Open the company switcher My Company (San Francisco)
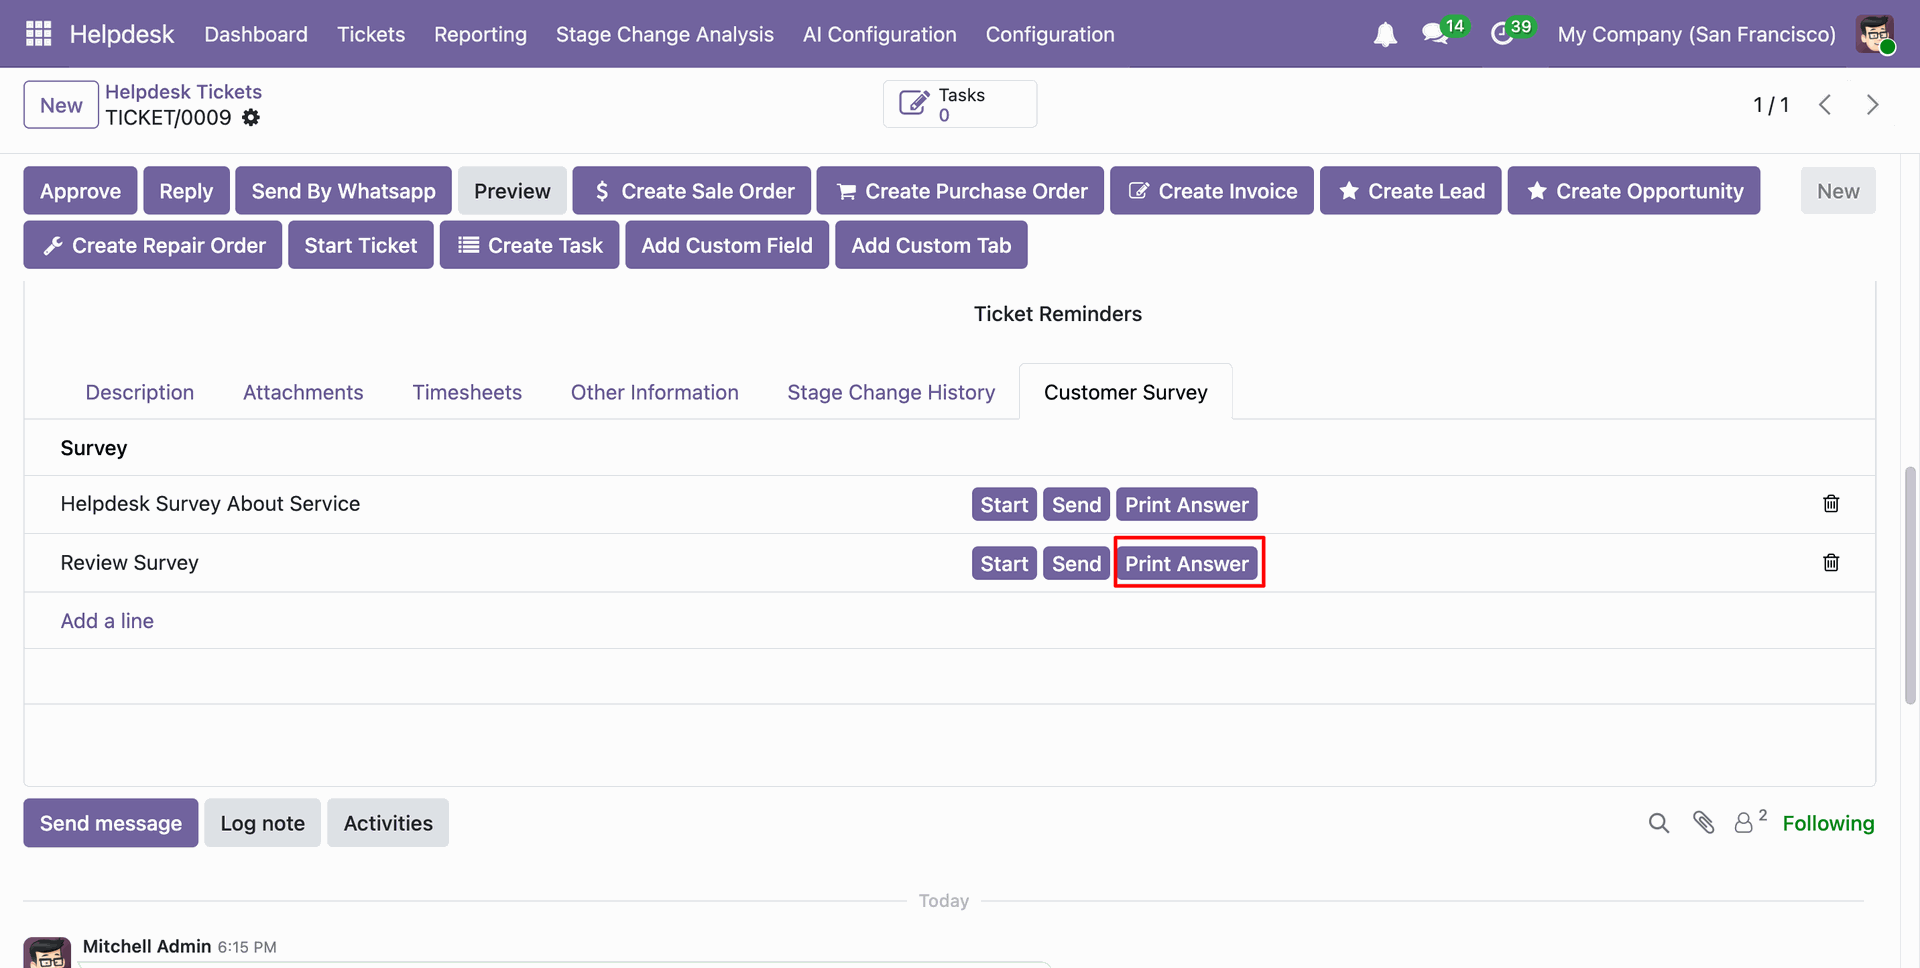This screenshot has width=1920, height=968. [x=1696, y=34]
